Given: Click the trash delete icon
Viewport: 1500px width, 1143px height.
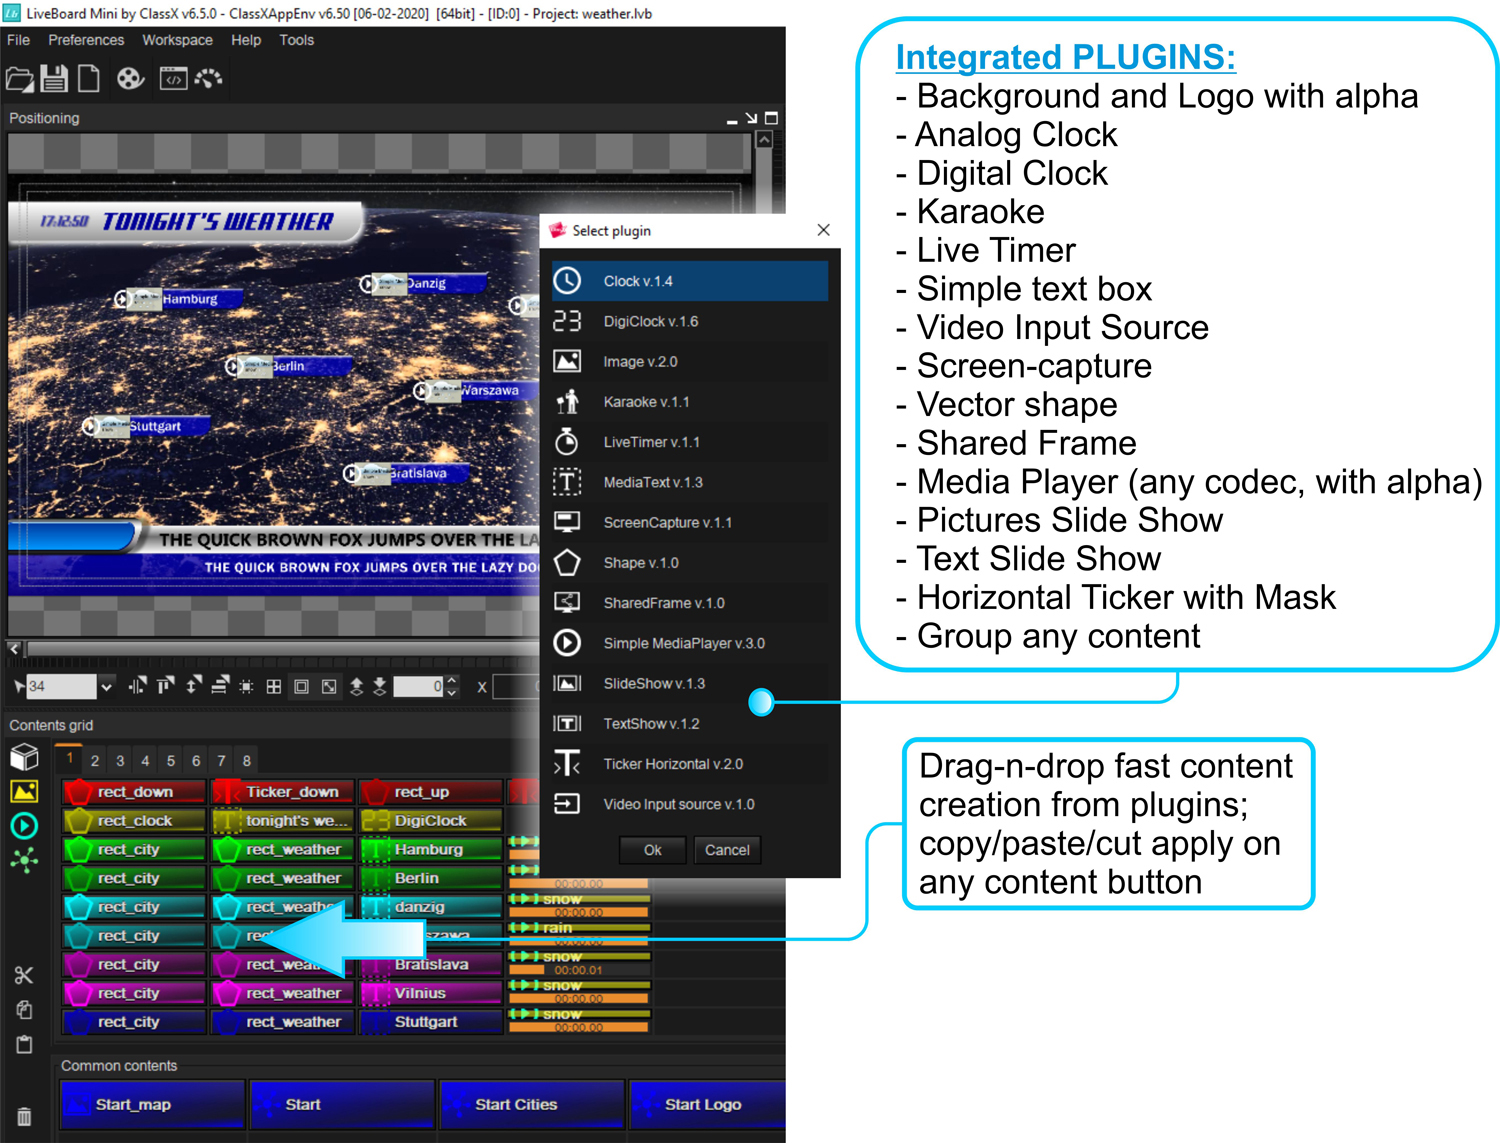Looking at the screenshot, I should pos(24,1116).
